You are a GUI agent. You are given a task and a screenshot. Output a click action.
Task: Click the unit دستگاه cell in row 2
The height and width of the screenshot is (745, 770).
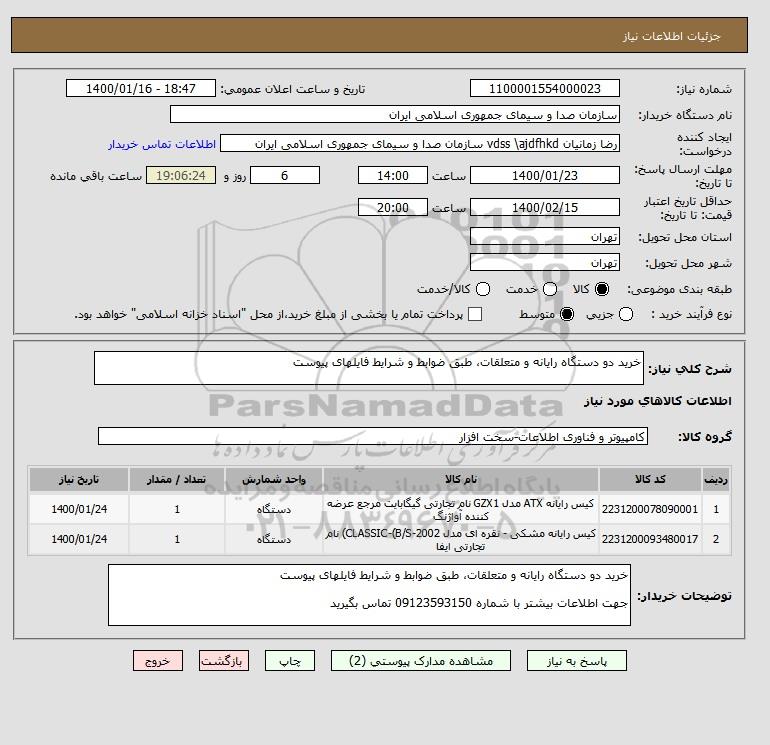click(274, 539)
